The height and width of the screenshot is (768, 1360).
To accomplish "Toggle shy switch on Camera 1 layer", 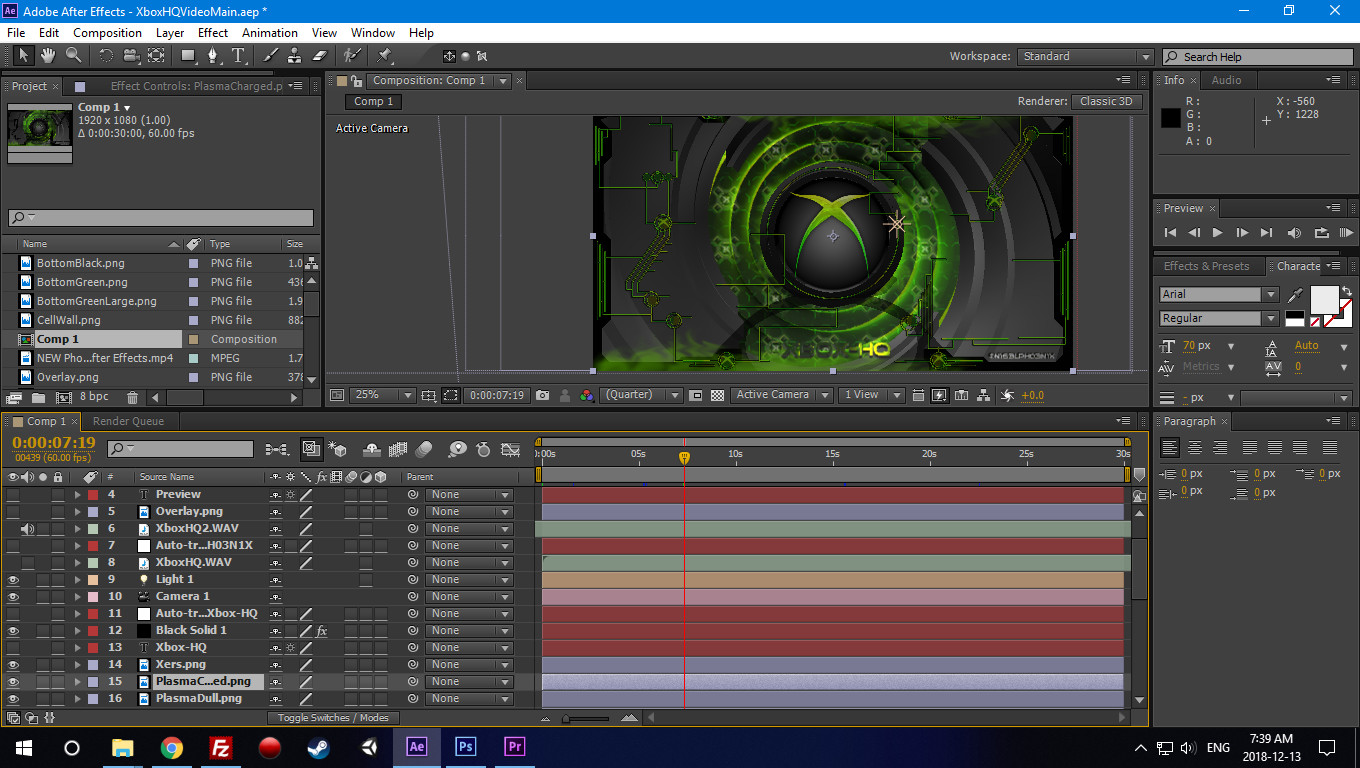I will pos(275,596).
